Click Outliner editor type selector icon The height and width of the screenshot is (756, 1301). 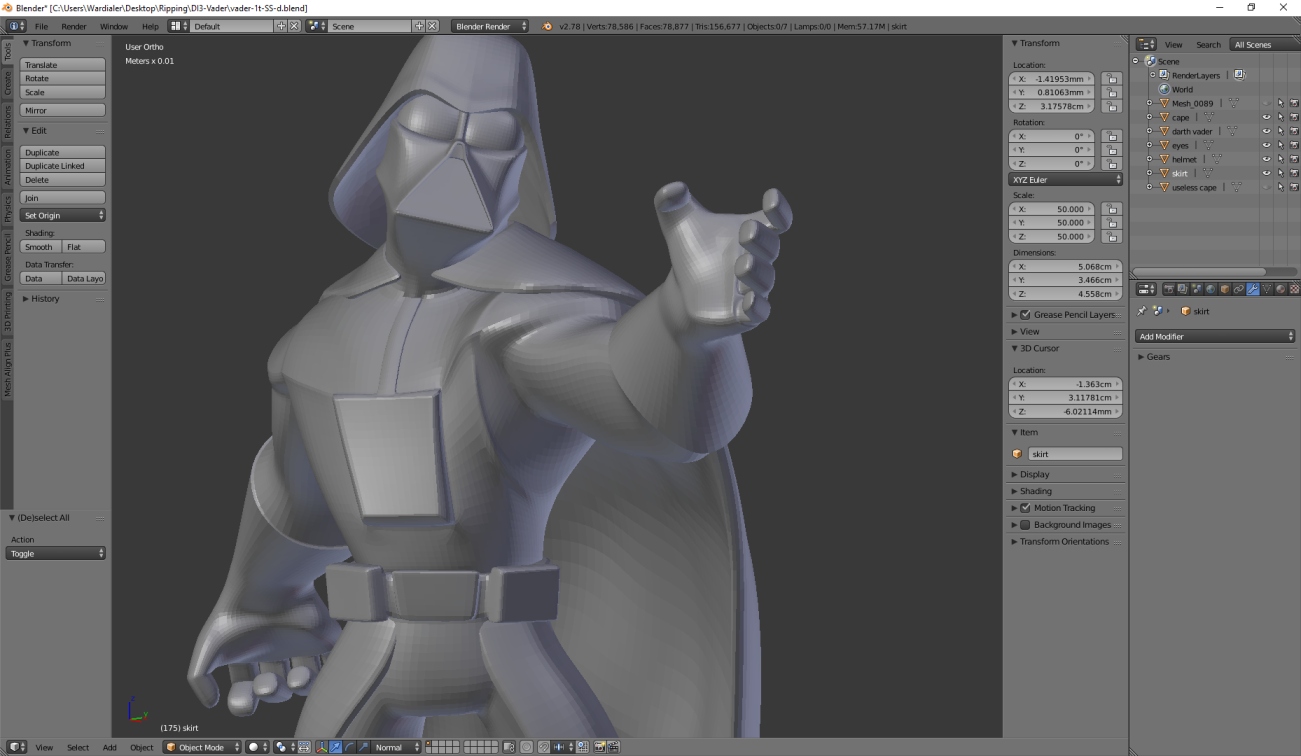(x=1146, y=45)
